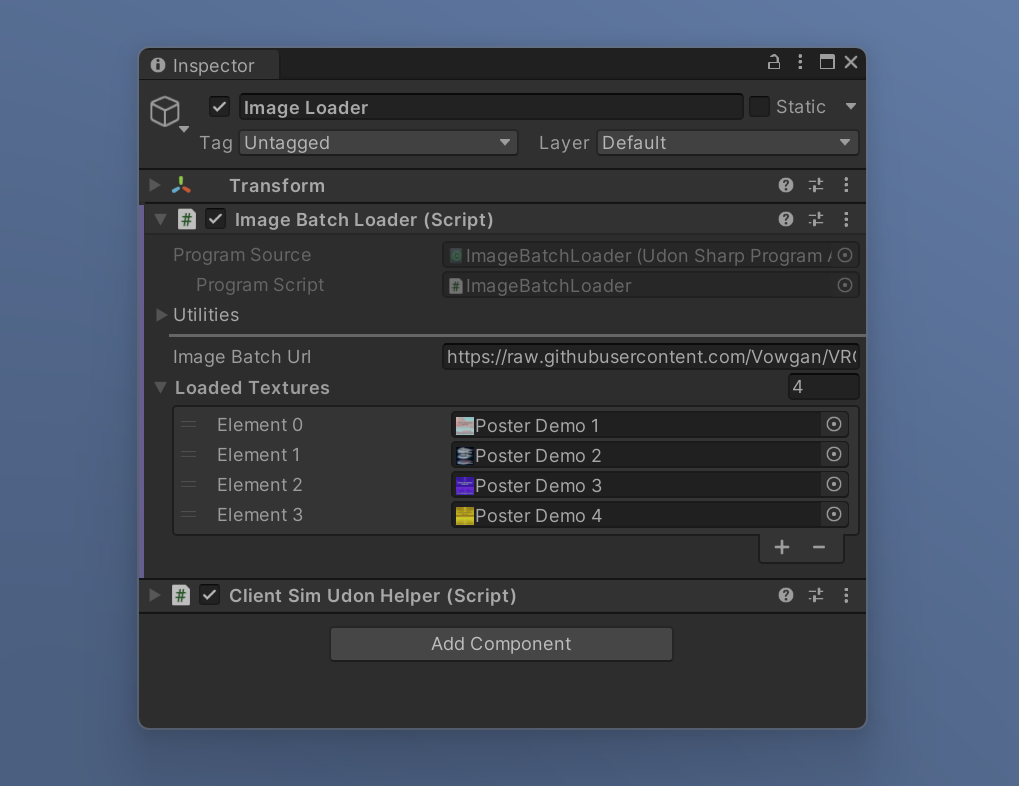Open the Layer dropdown set to Default
1019x786 pixels.
click(x=727, y=143)
